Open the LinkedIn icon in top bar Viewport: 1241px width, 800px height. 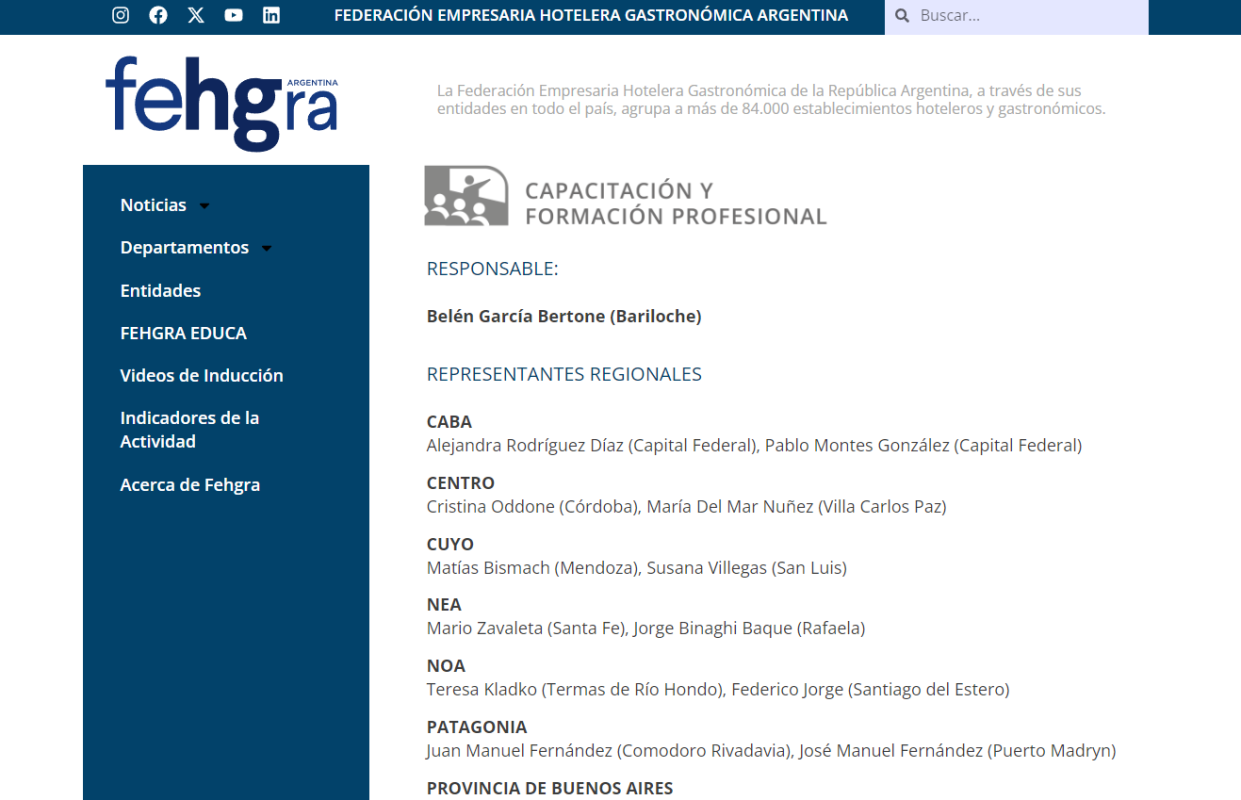tap(271, 15)
